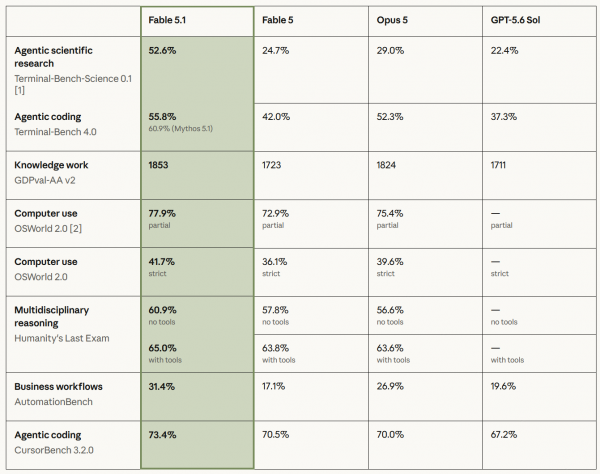Viewport: 600px width, 474px height.
Task: Select the Fable 5 column header
Action: click(x=311, y=21)
